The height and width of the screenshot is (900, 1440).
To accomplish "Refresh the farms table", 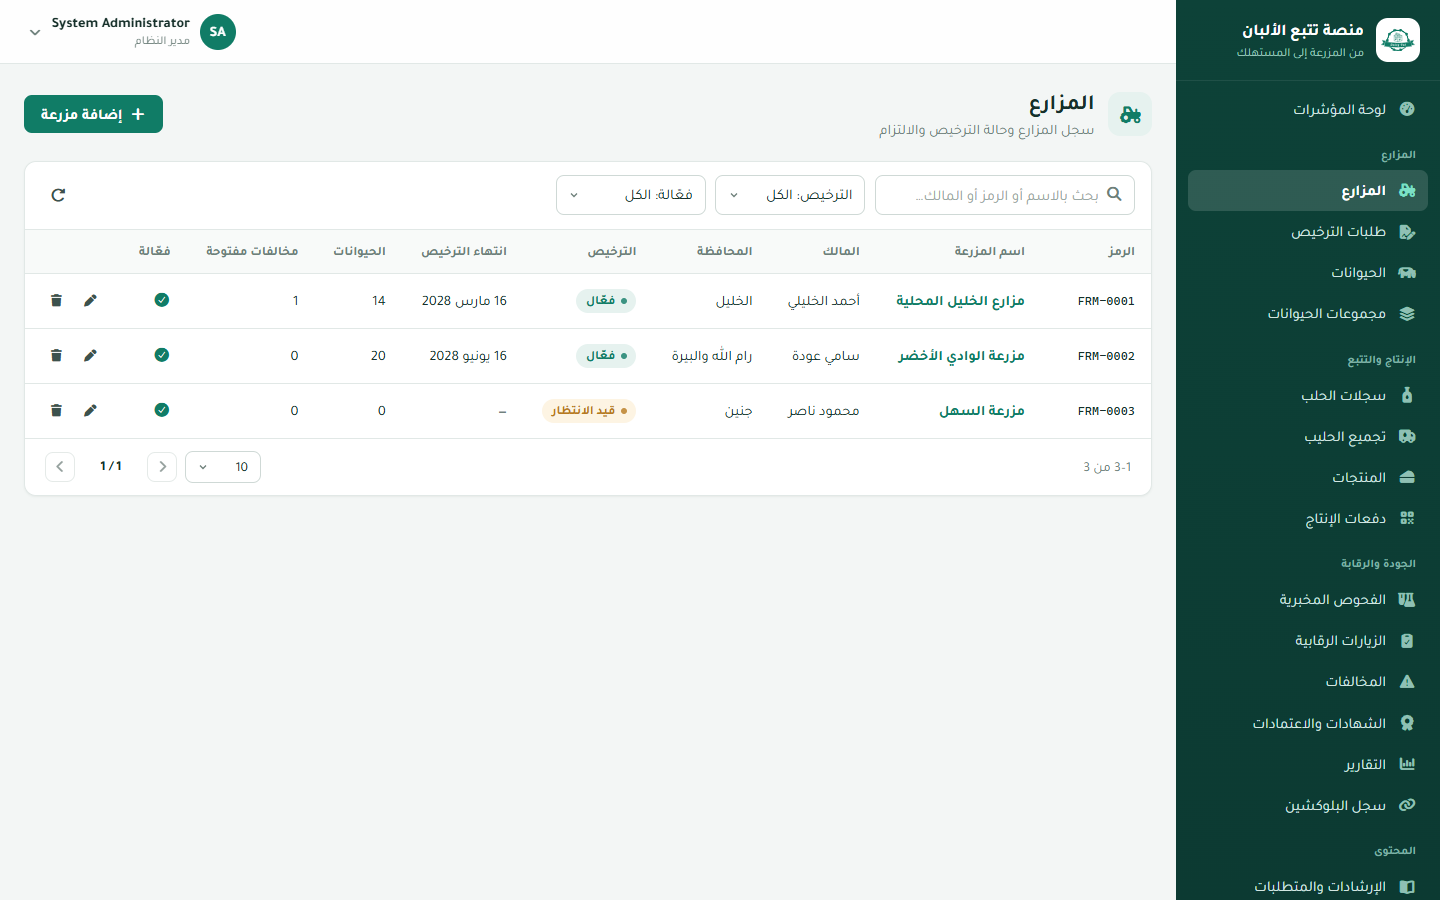I will click(x=58, y=195).
